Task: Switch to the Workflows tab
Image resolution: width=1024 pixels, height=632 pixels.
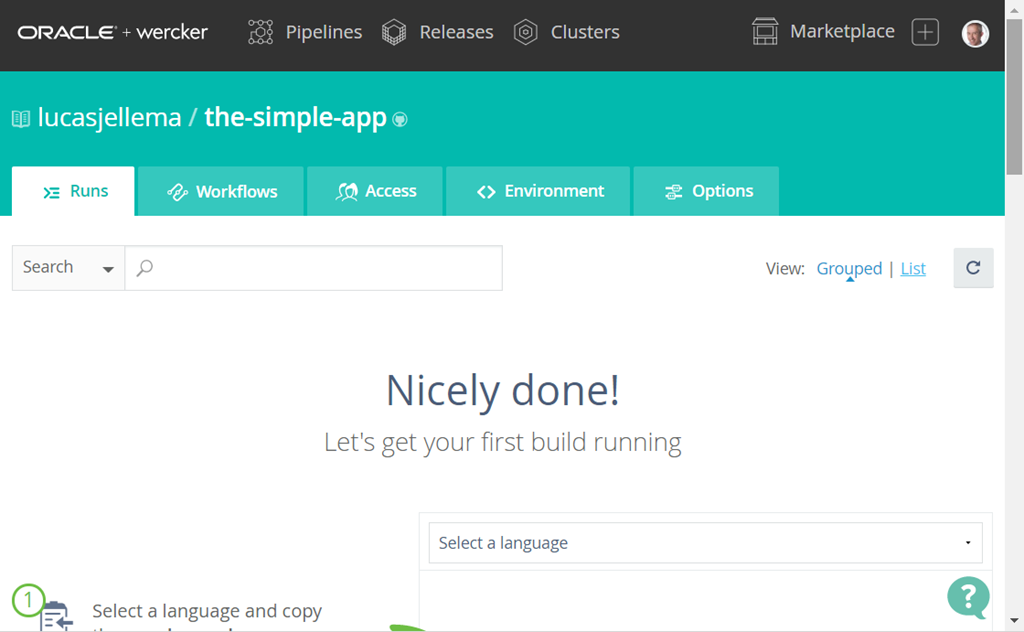Action: pos(221,191)
